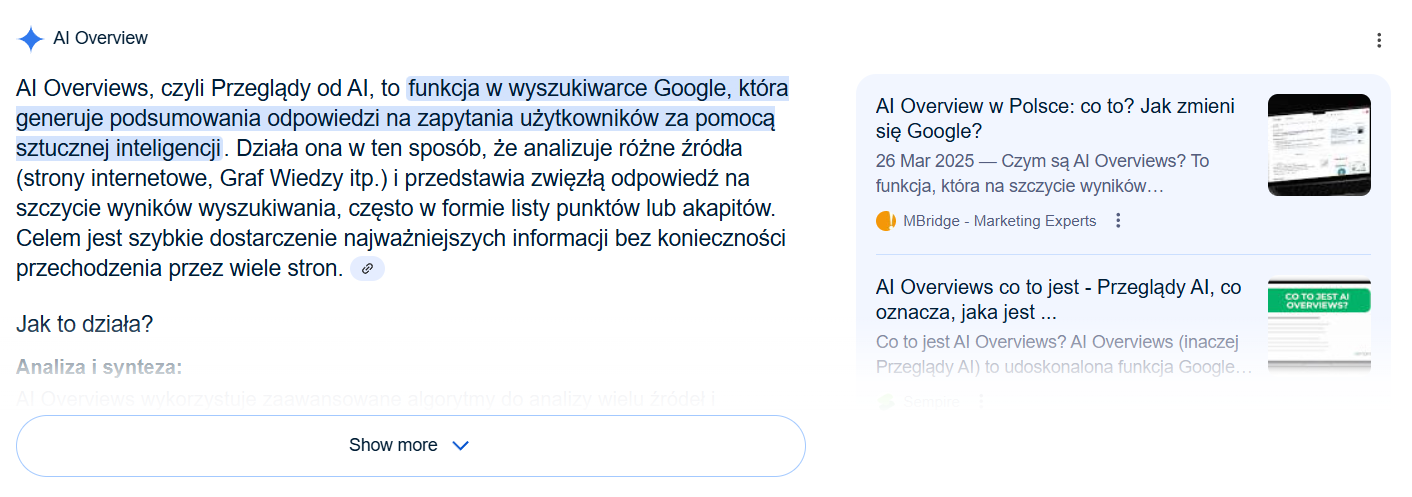Viewport: 1412px width, 497px height.
Task: Click the MBridge - Marketing Experts source name
Action: tap(999, 221)
